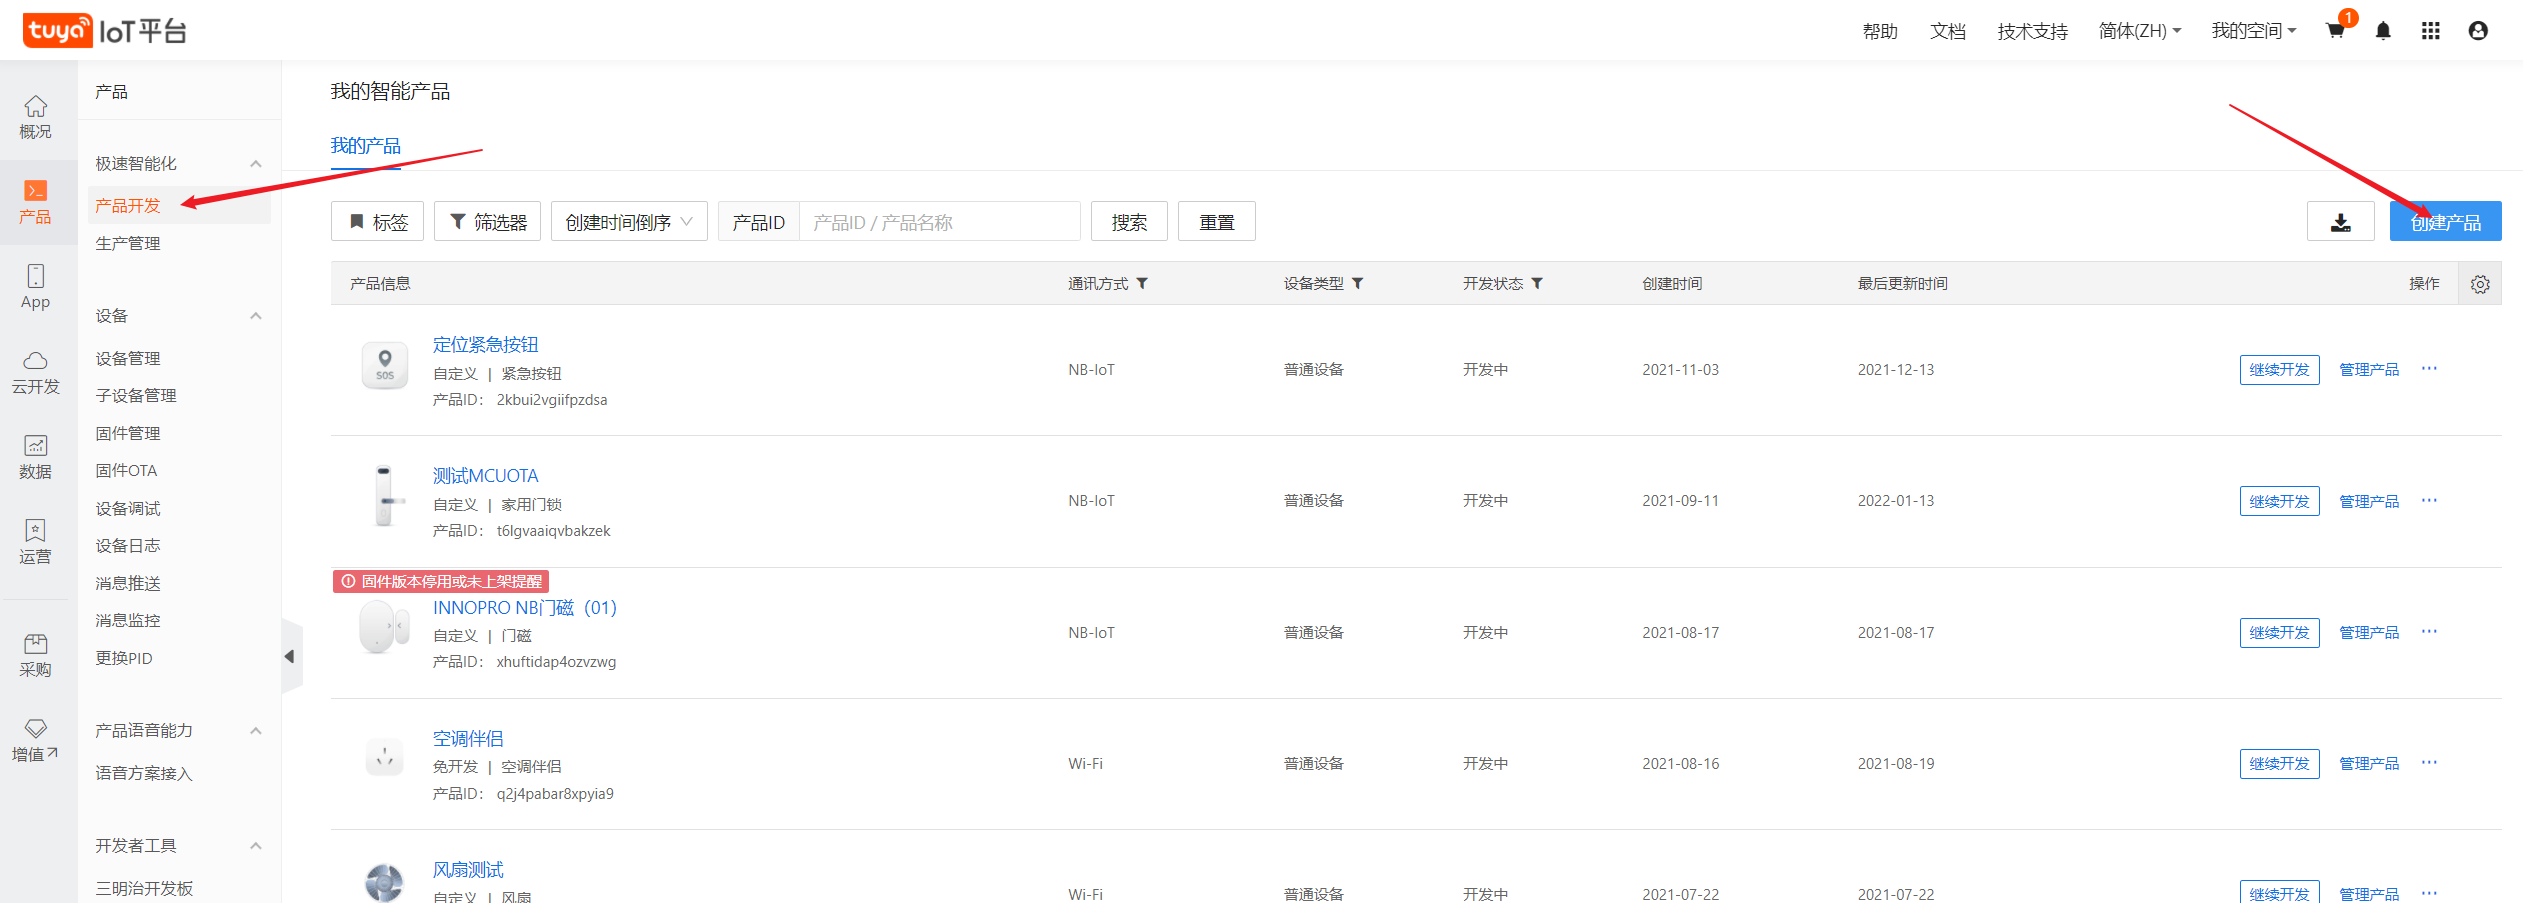Click the Tuya IoT platform logo
The image size is (2523, 903).
pyautogui.click(x=105, y=31)
